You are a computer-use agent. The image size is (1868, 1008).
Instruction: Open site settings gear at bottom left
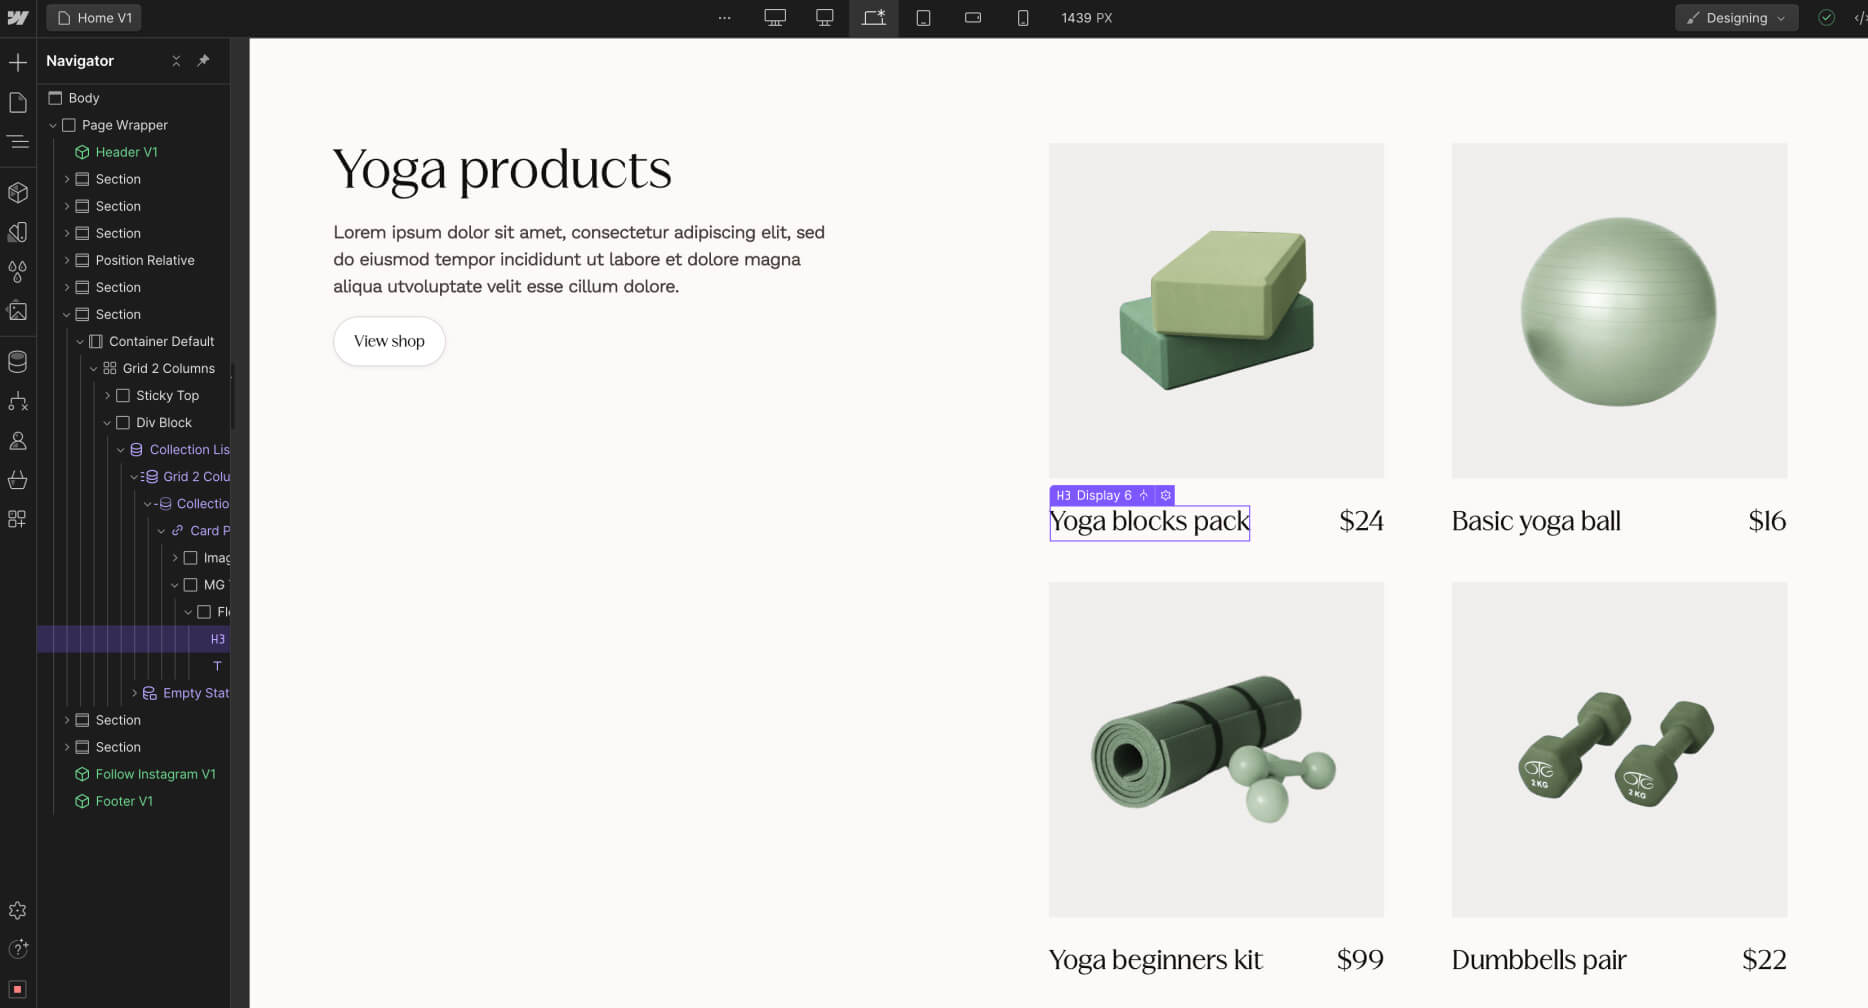(18, 910)
